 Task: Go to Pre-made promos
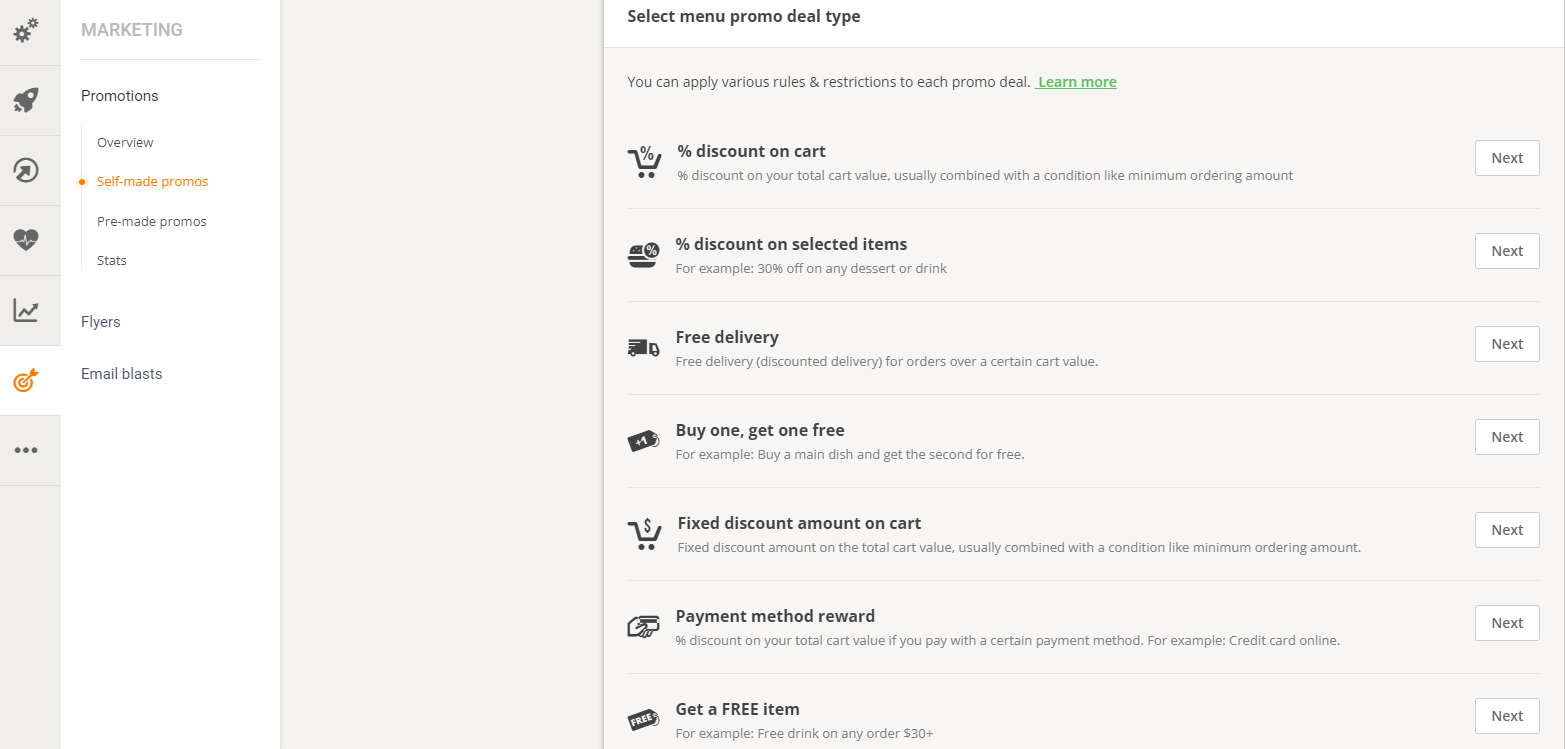pyautogui.click(x=151, y=221)
